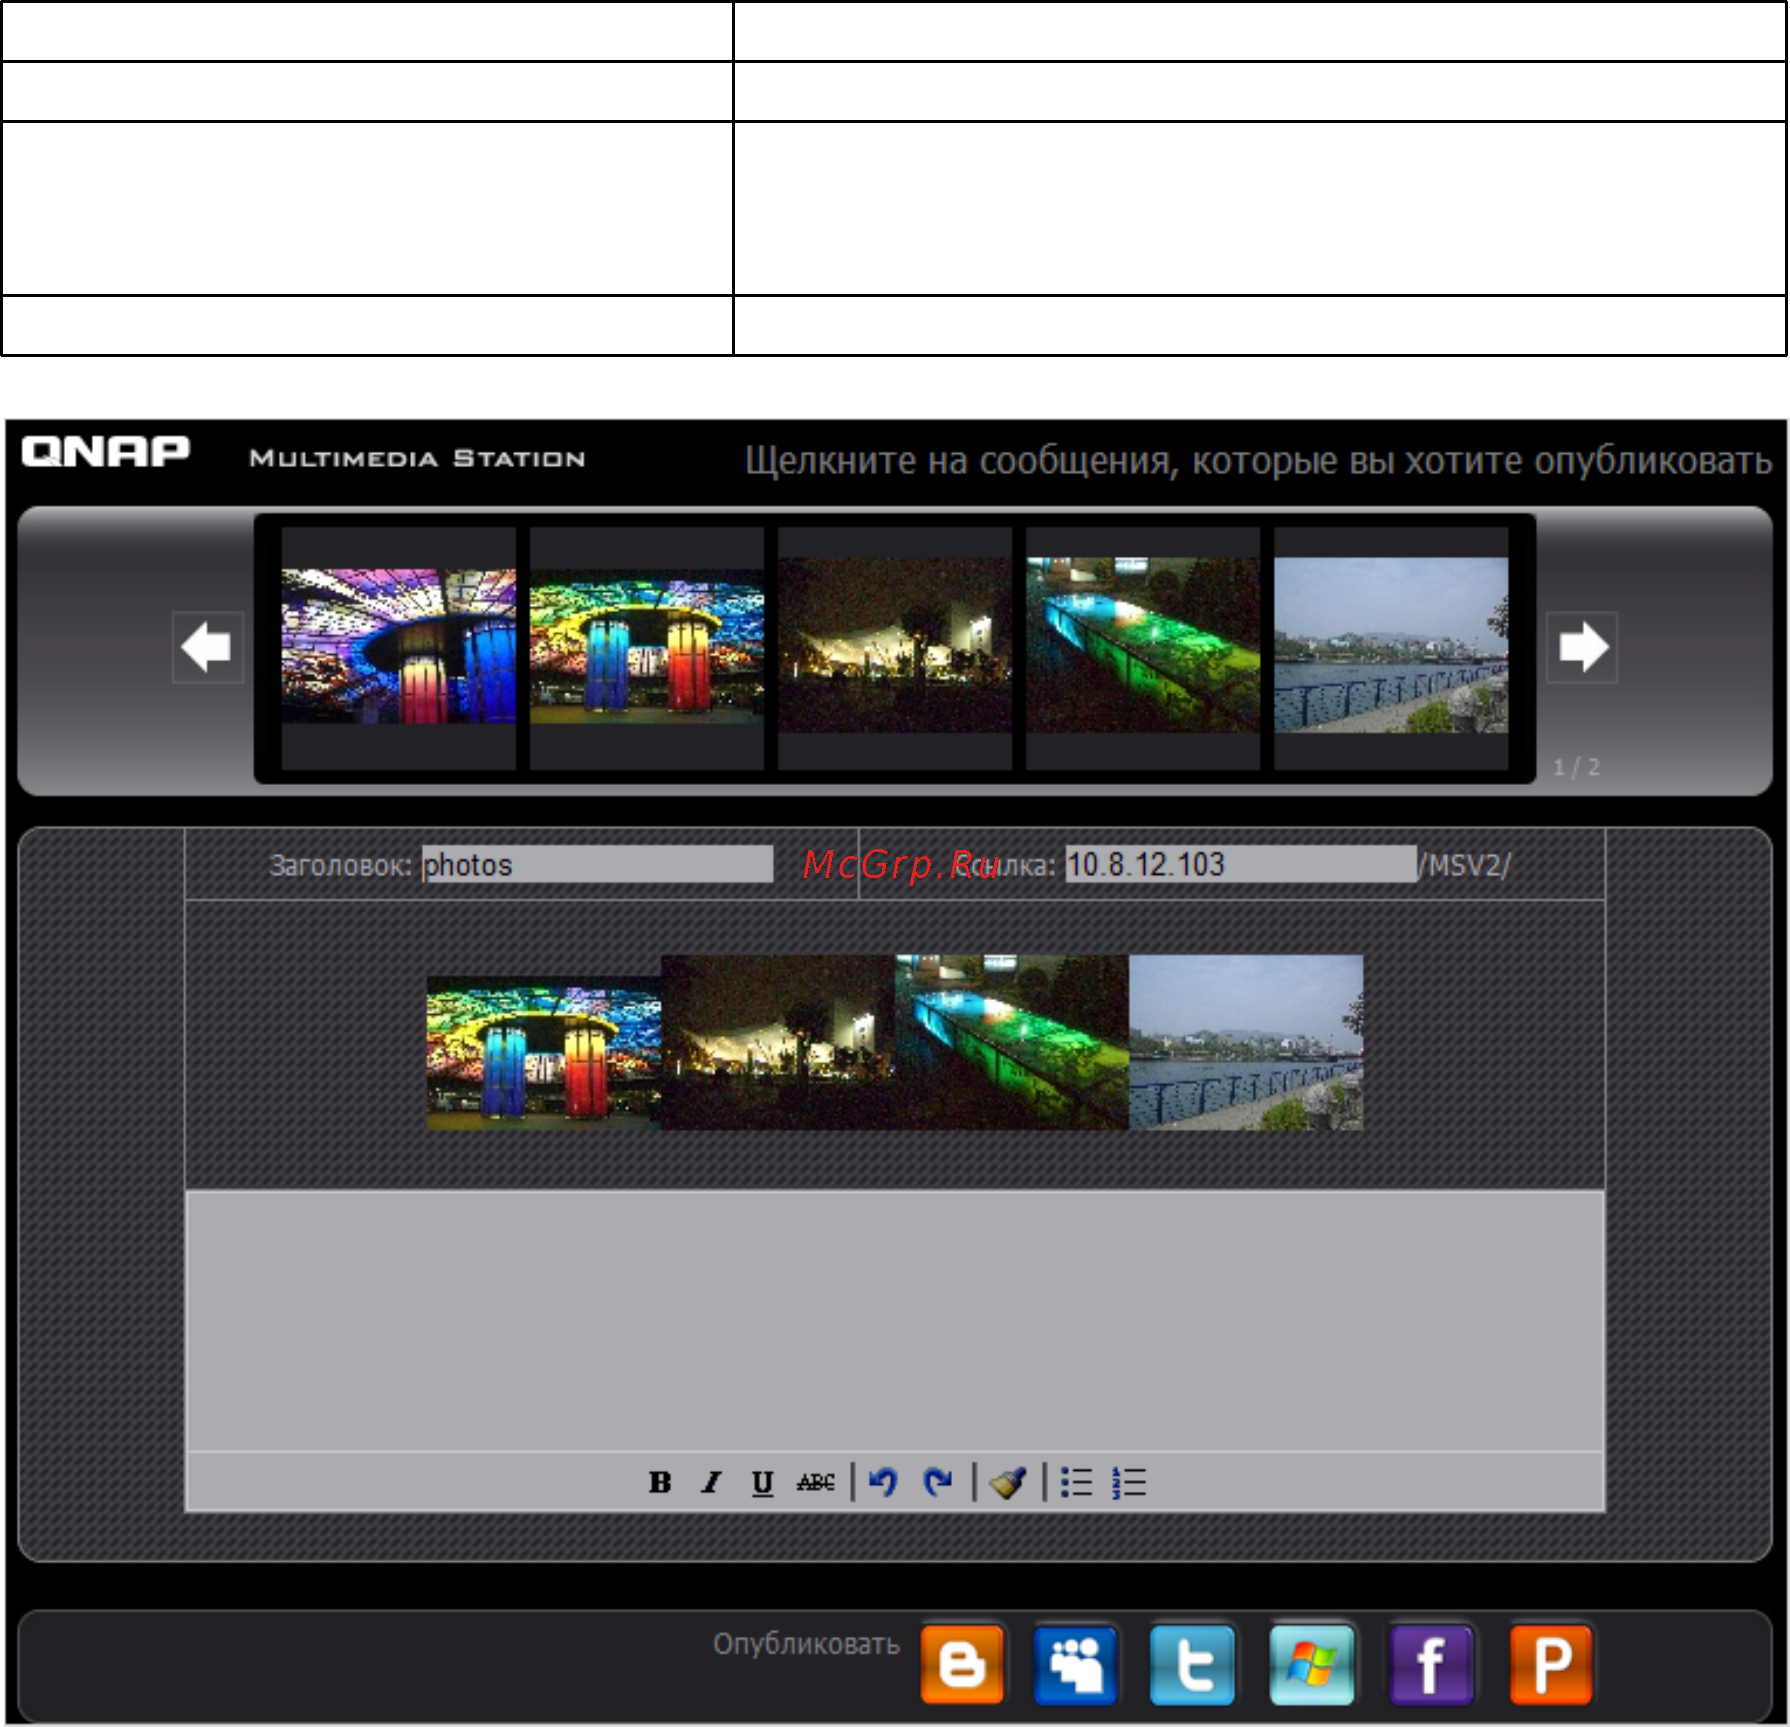Publish to MySpace icon
Image resolution: width=1790 pixels, height=1727 pixels.
click(1076, 1664)
